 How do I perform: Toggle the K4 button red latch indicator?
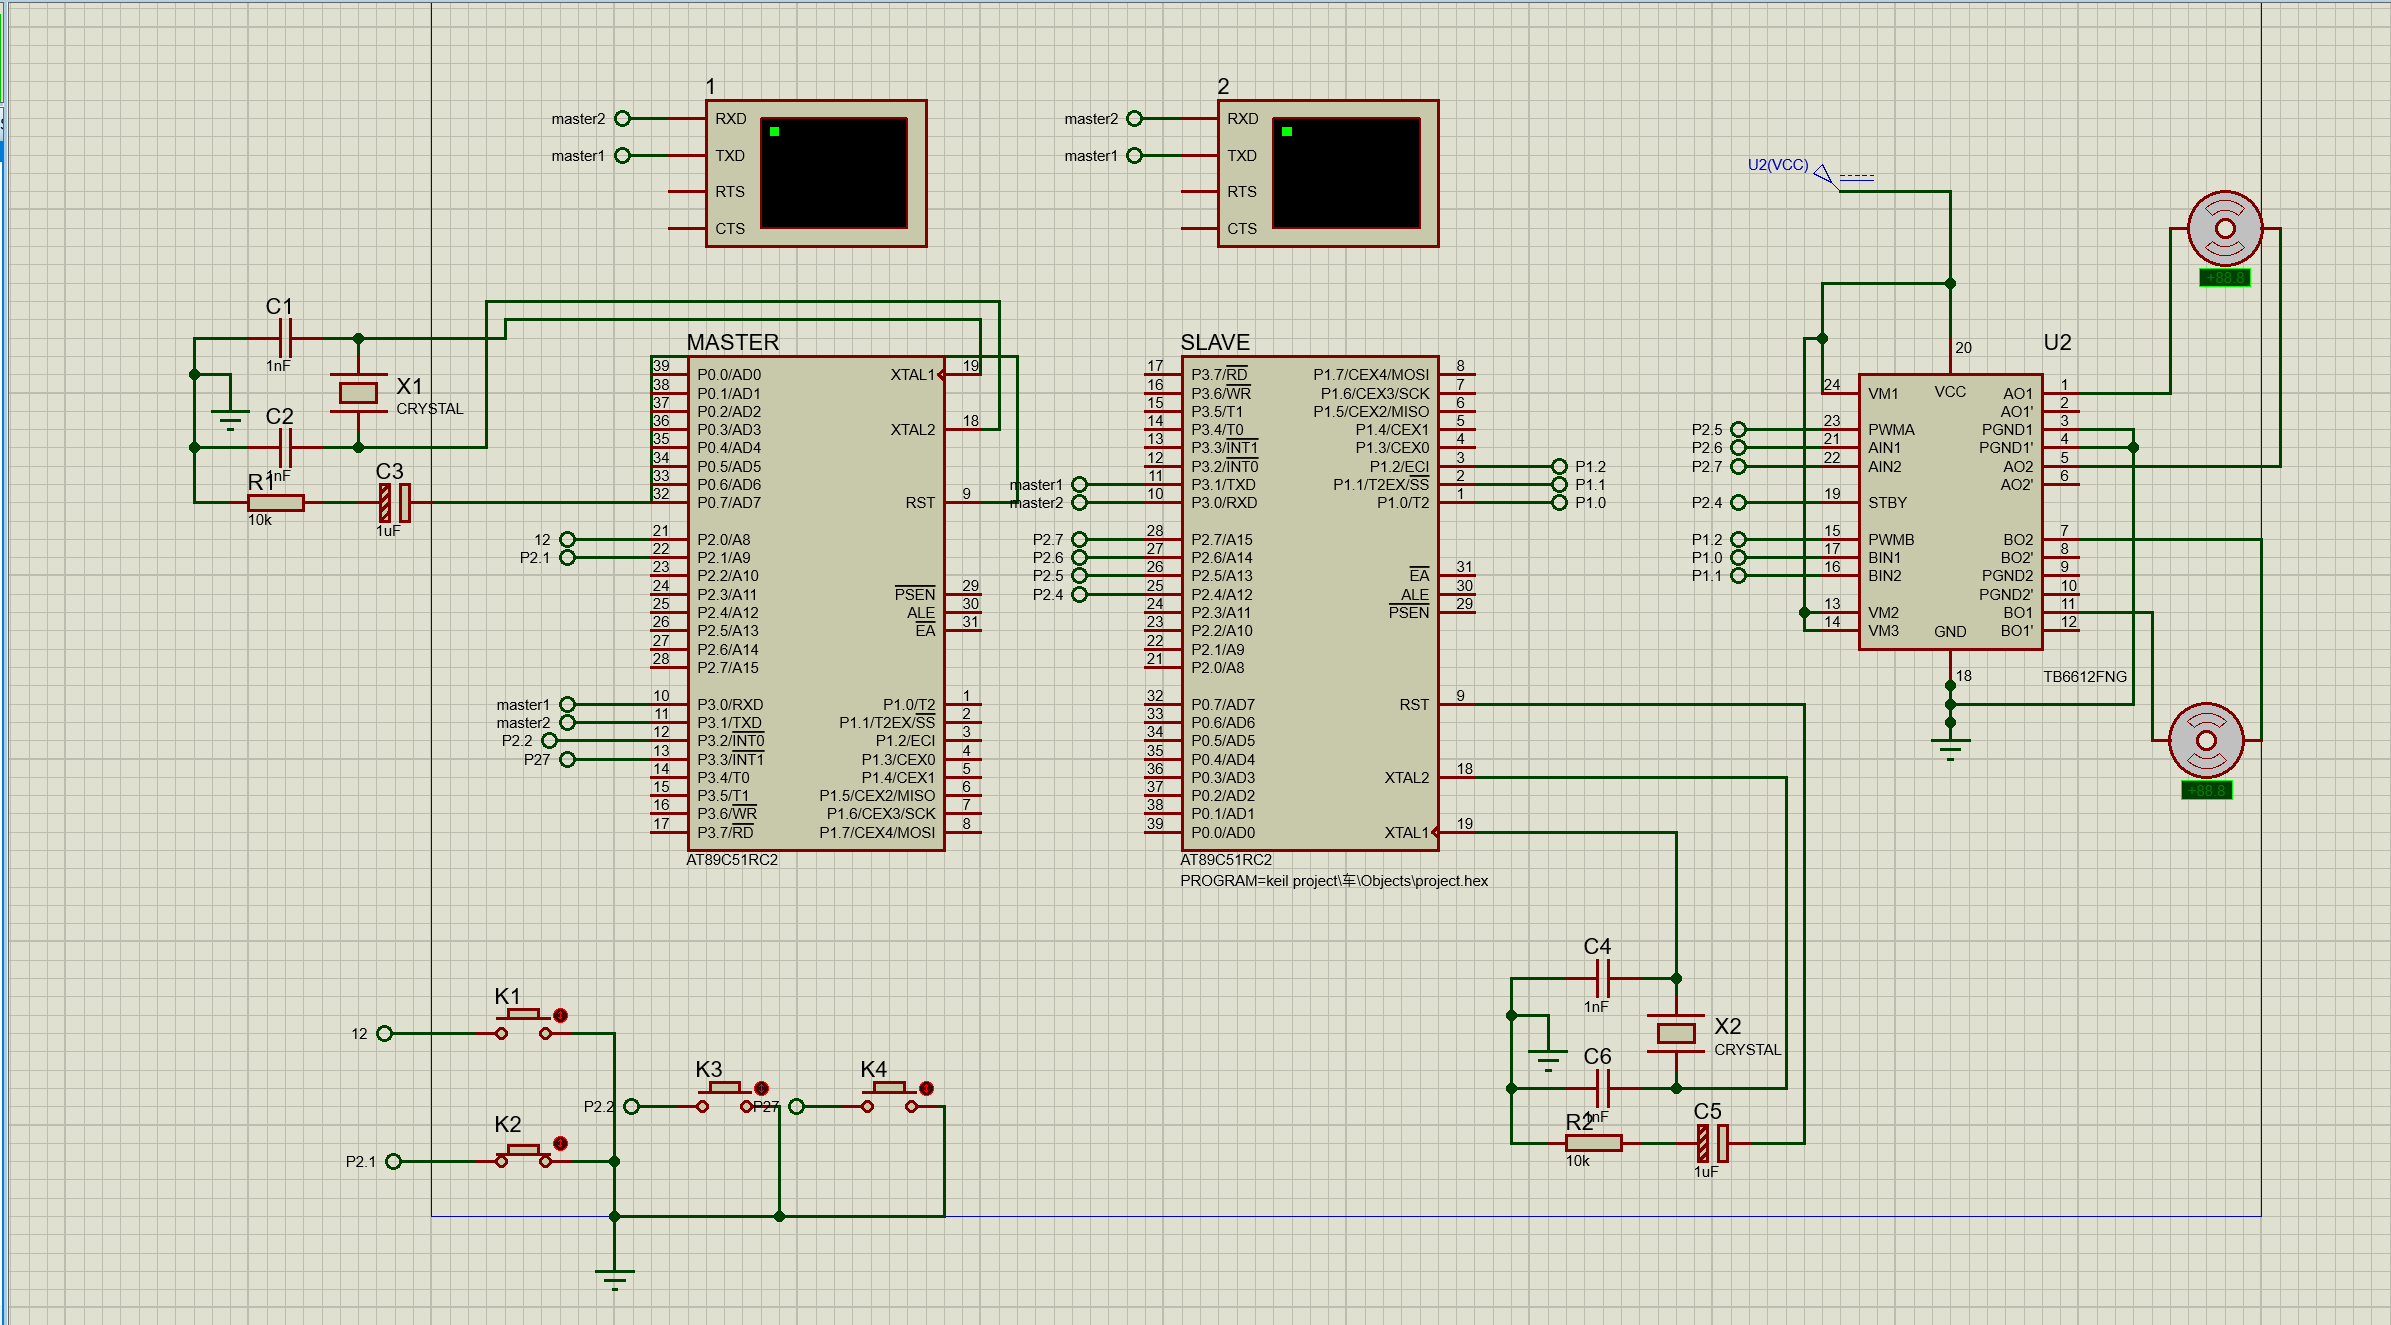click(926, 1088)
